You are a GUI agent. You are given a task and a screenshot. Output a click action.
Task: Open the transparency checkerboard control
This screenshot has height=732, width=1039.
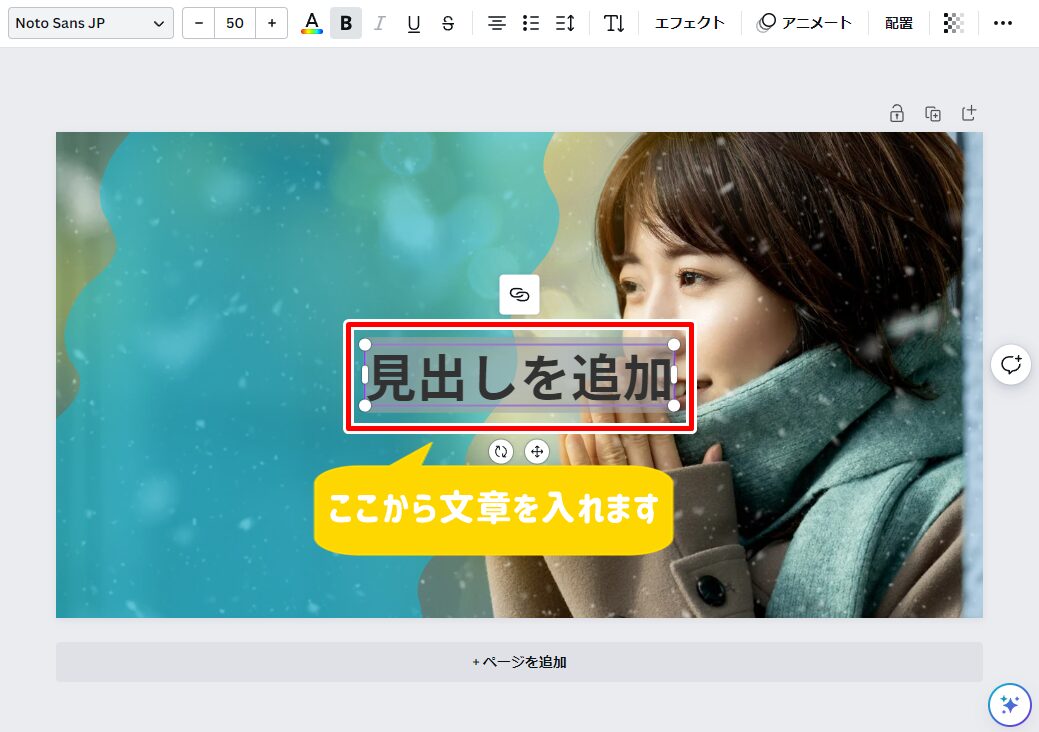tap(954, 23)
